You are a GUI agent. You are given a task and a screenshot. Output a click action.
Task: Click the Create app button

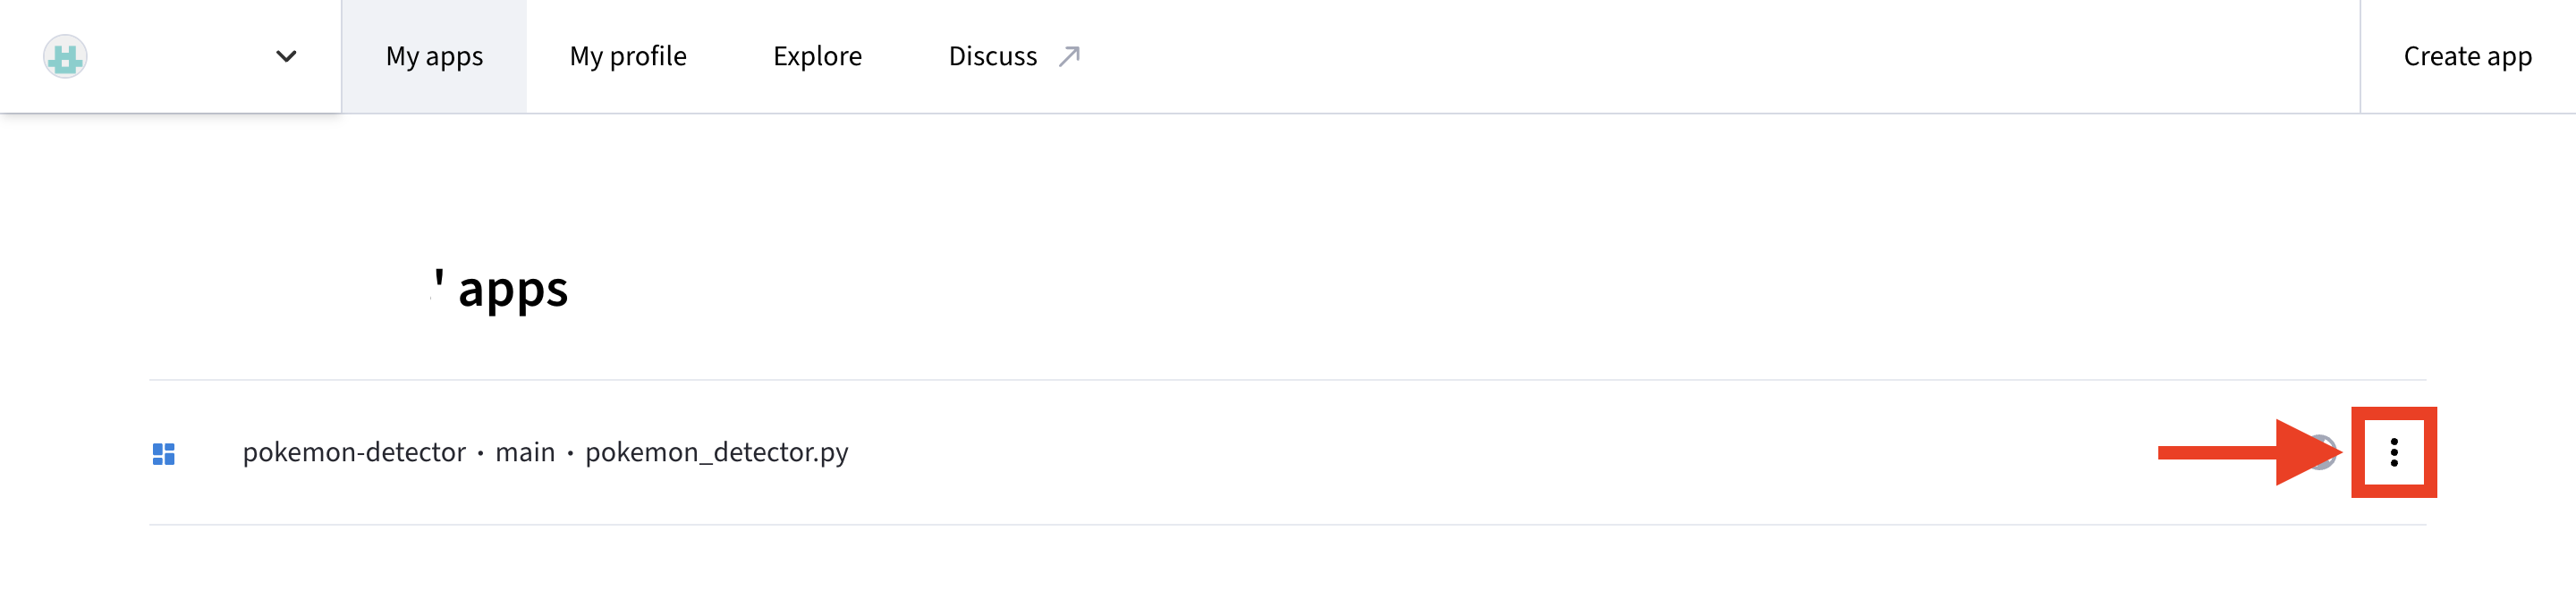2465,57
